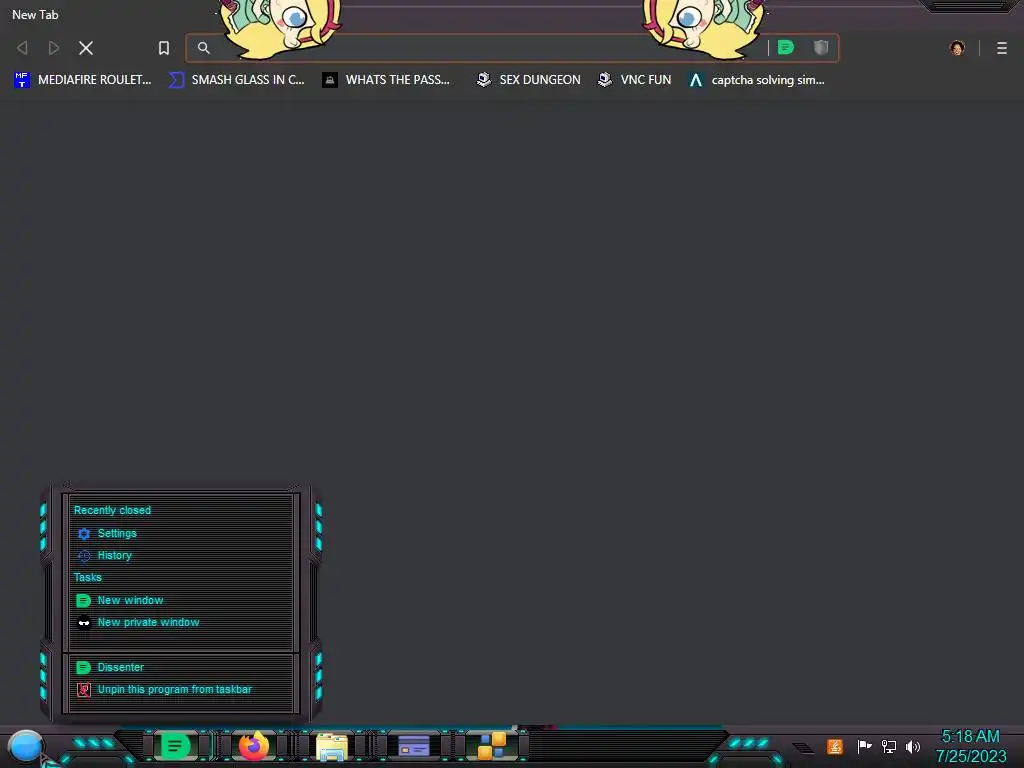Open captcha solving sim... bookmark
This screenshot has height=768, width=1024.
757,80
